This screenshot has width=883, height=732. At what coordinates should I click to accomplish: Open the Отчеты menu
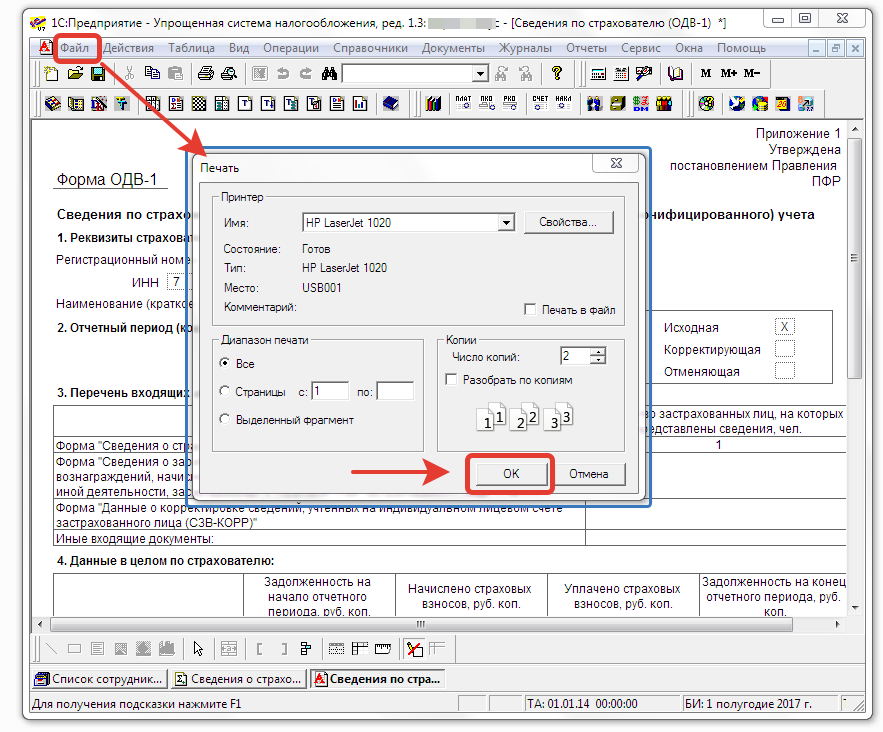pyautogui.click(x=586, y=48)
